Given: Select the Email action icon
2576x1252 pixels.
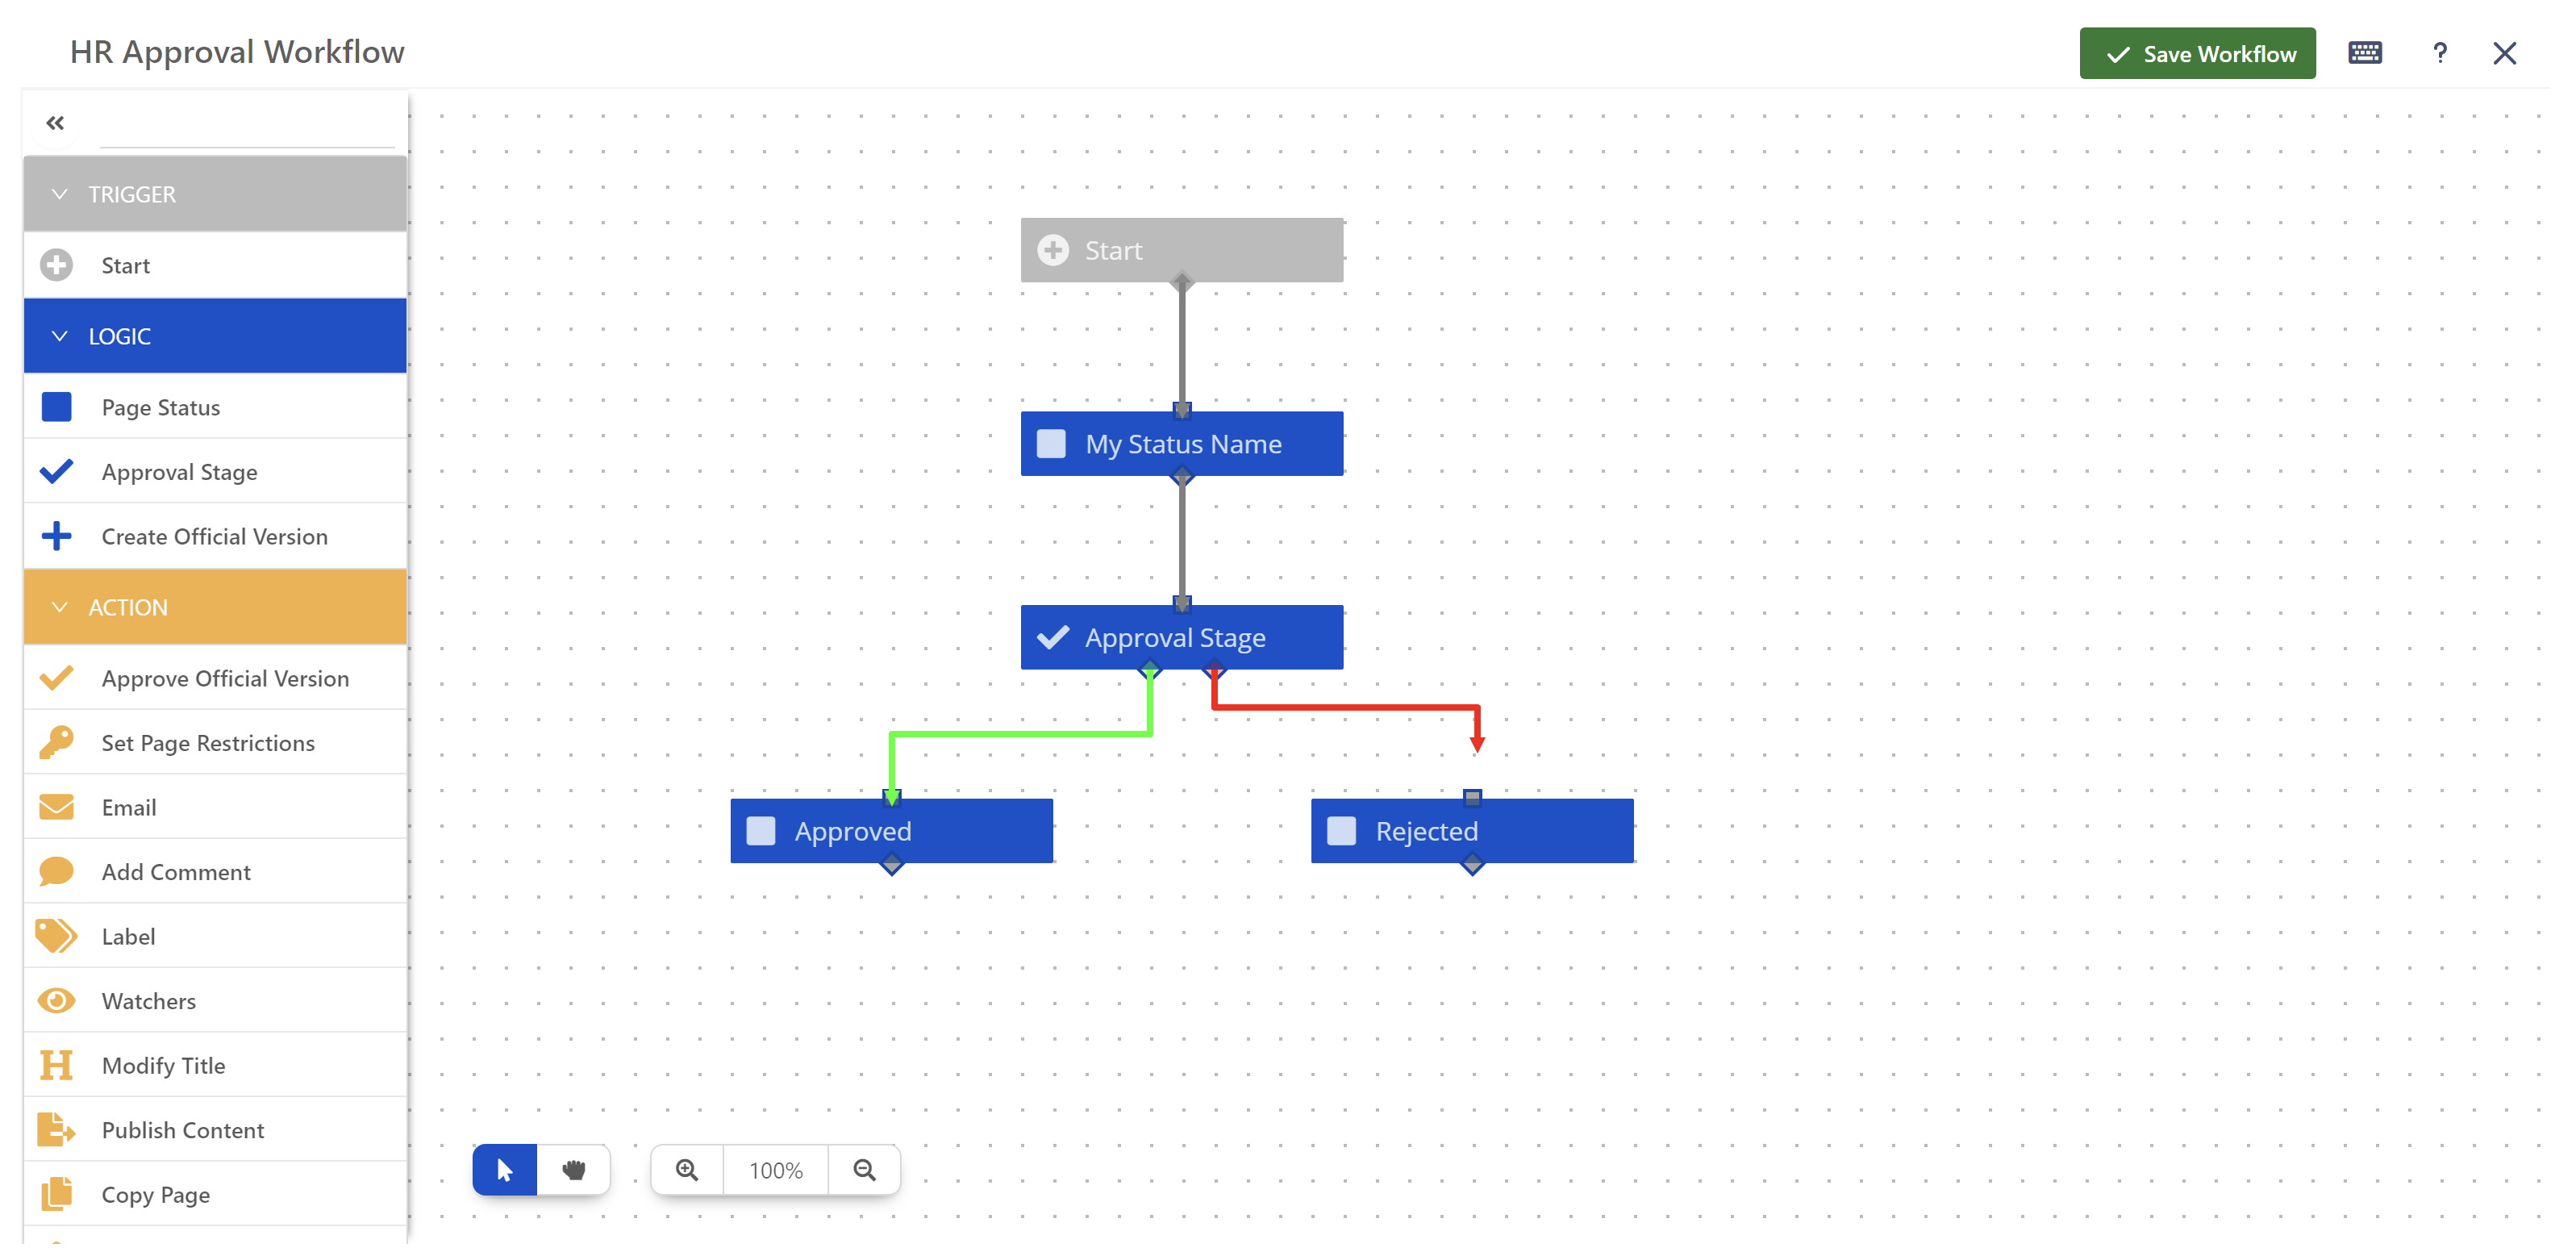Looking at the screenshot, I should coord(56,807).
